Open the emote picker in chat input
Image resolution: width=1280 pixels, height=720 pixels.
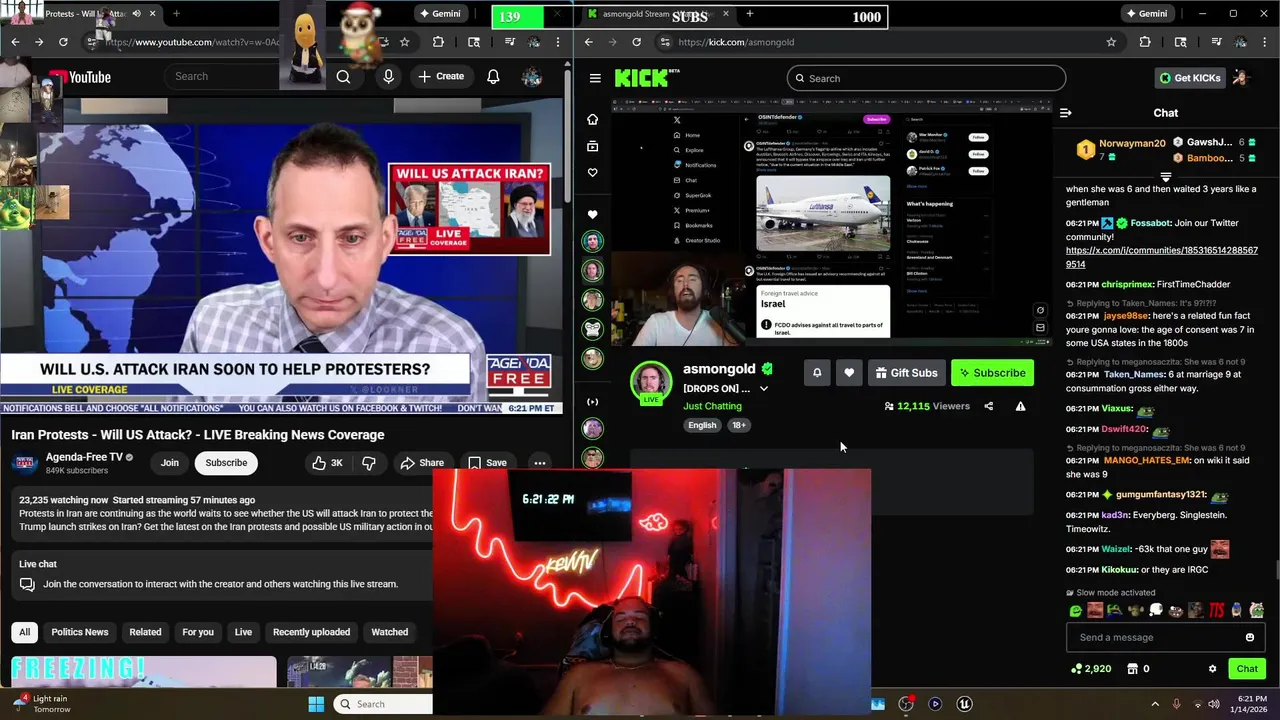1250,637
